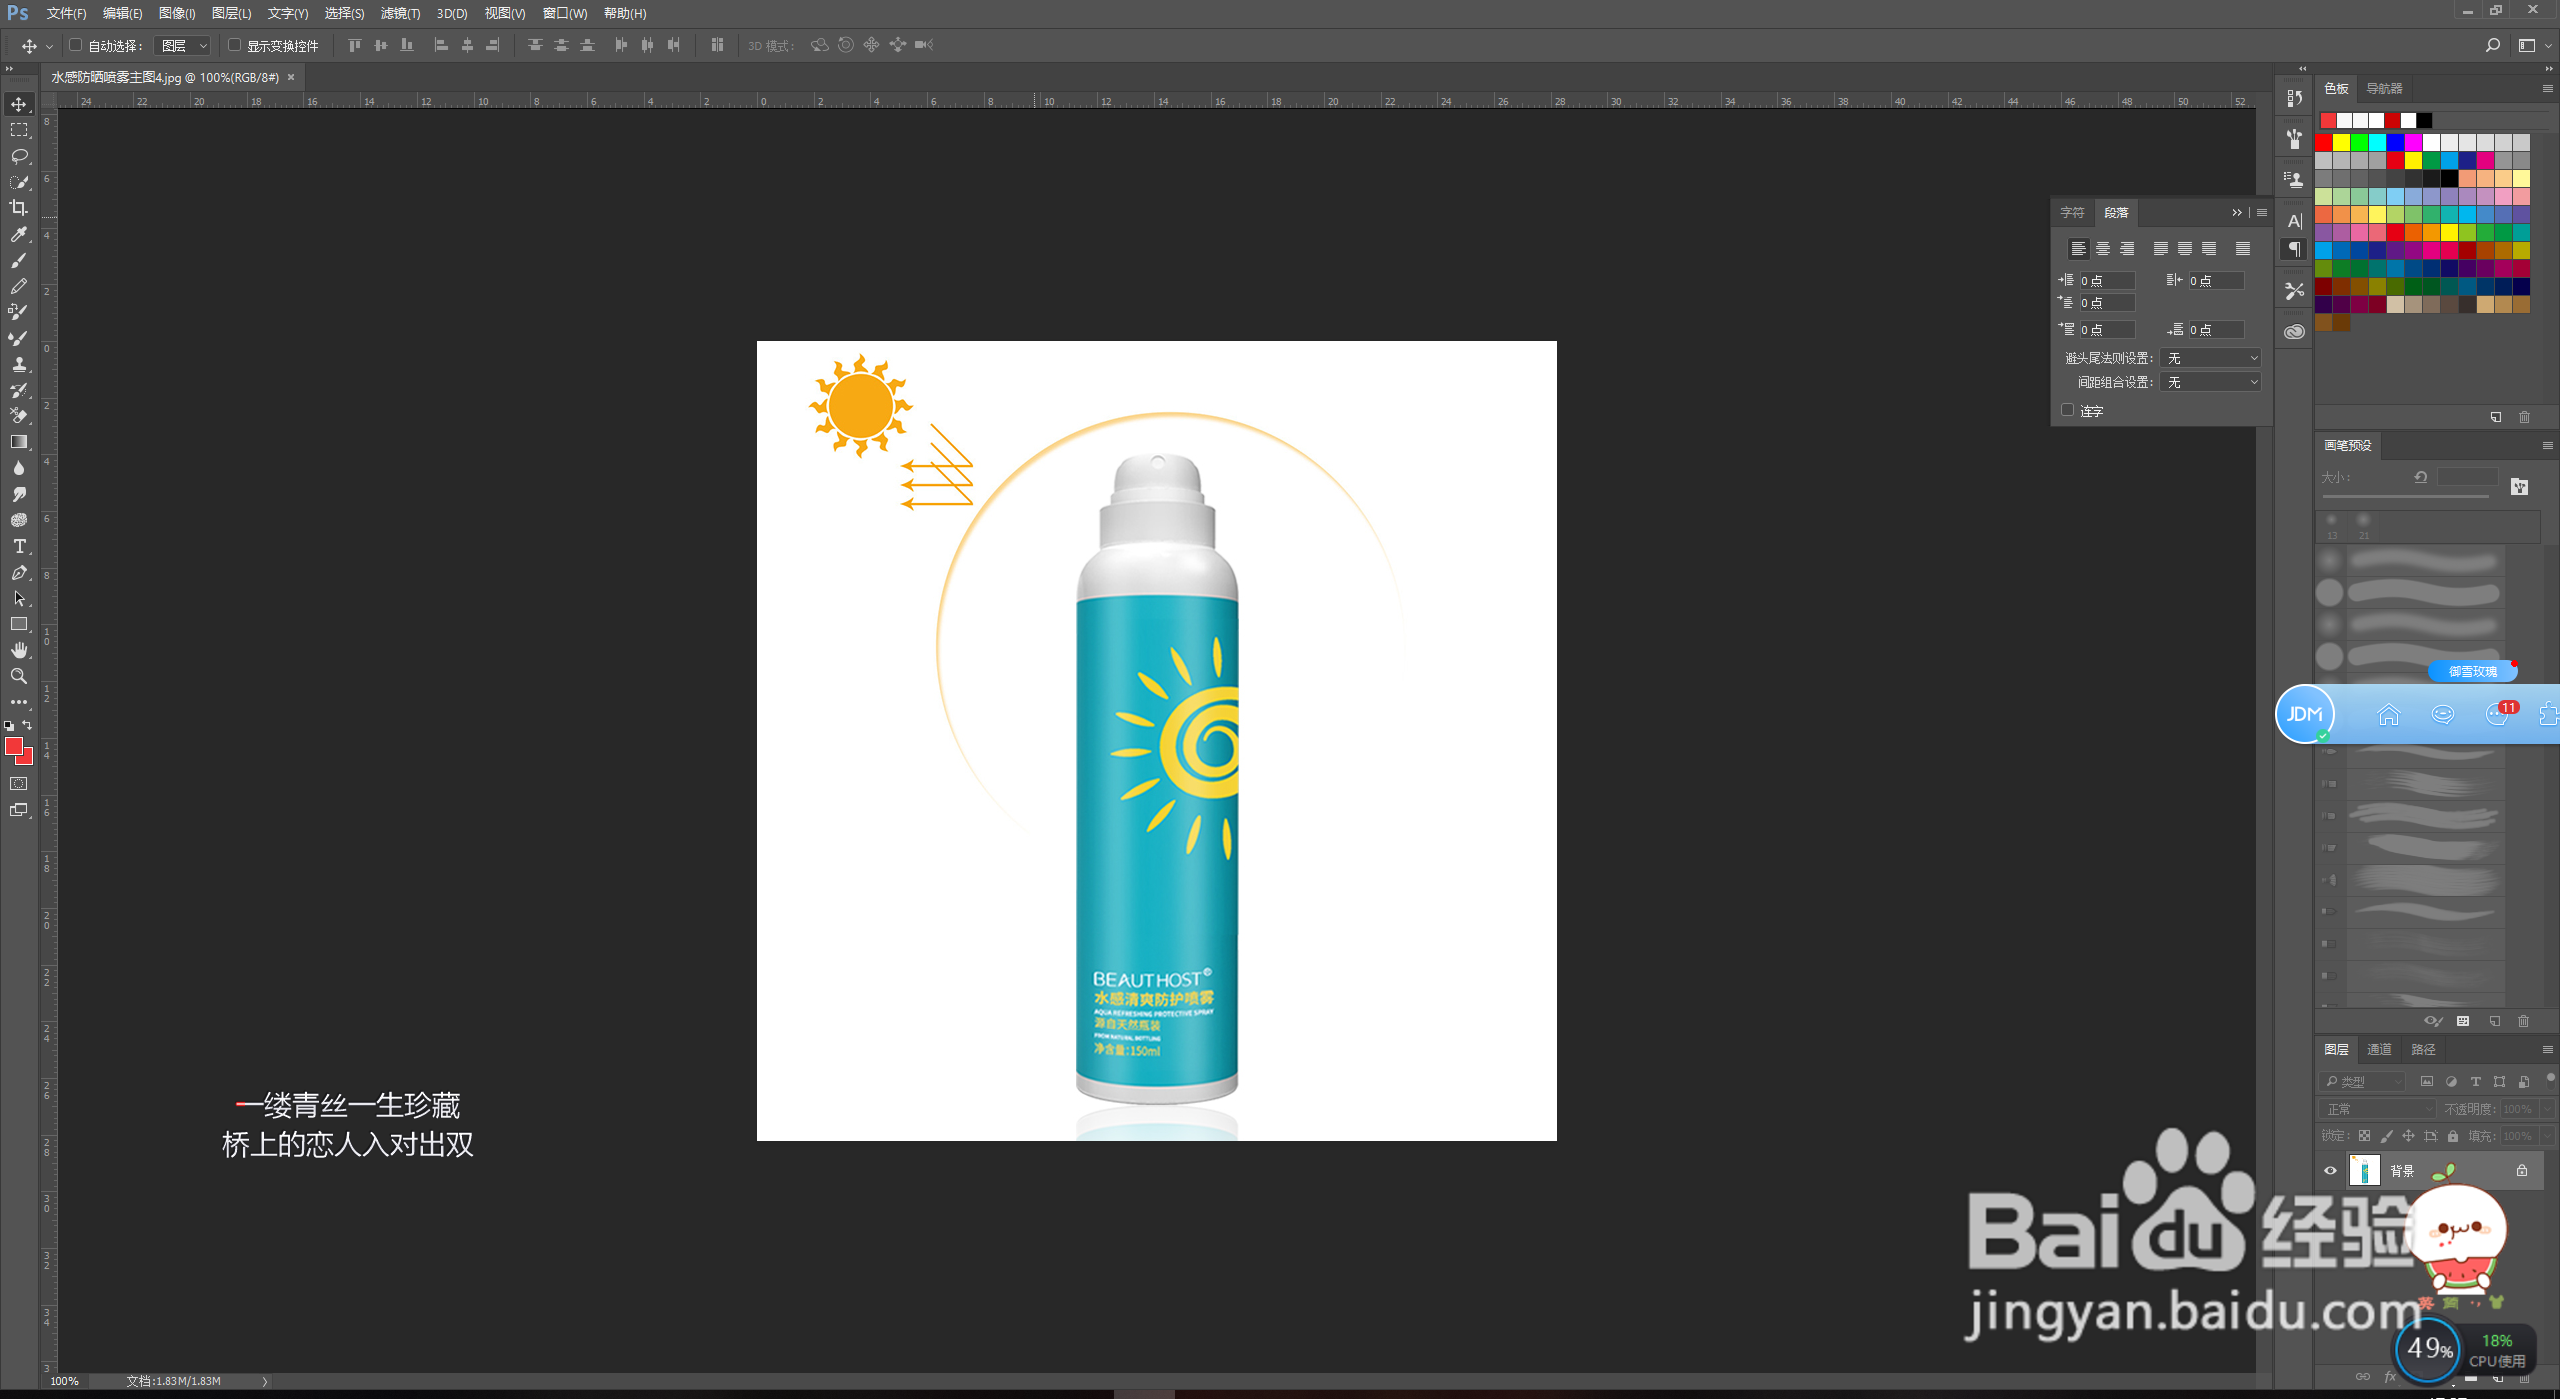Click center text alignment in paragraph panel
This screenshot has width=2560, height=1399.
[2103, 248]
